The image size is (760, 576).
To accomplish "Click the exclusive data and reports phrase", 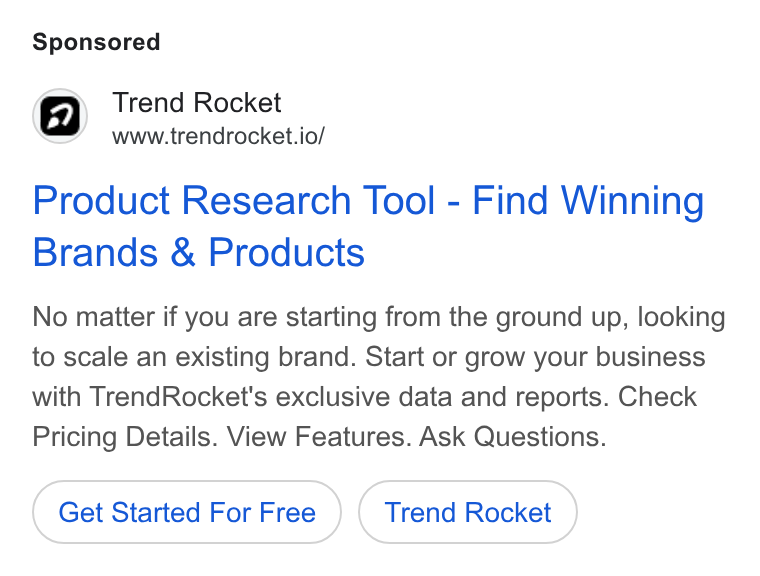I will 442,397.
